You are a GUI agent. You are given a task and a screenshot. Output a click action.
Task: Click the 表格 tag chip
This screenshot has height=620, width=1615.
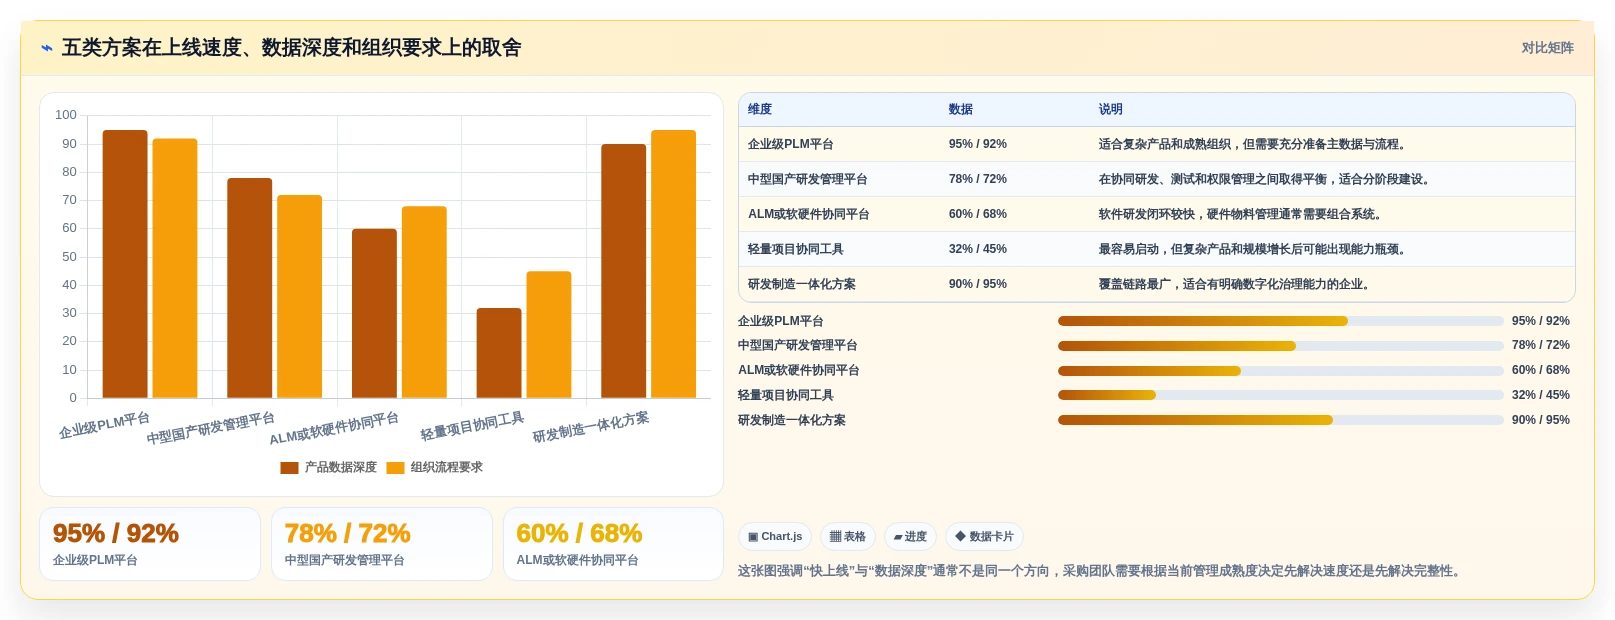pos(848,537)
